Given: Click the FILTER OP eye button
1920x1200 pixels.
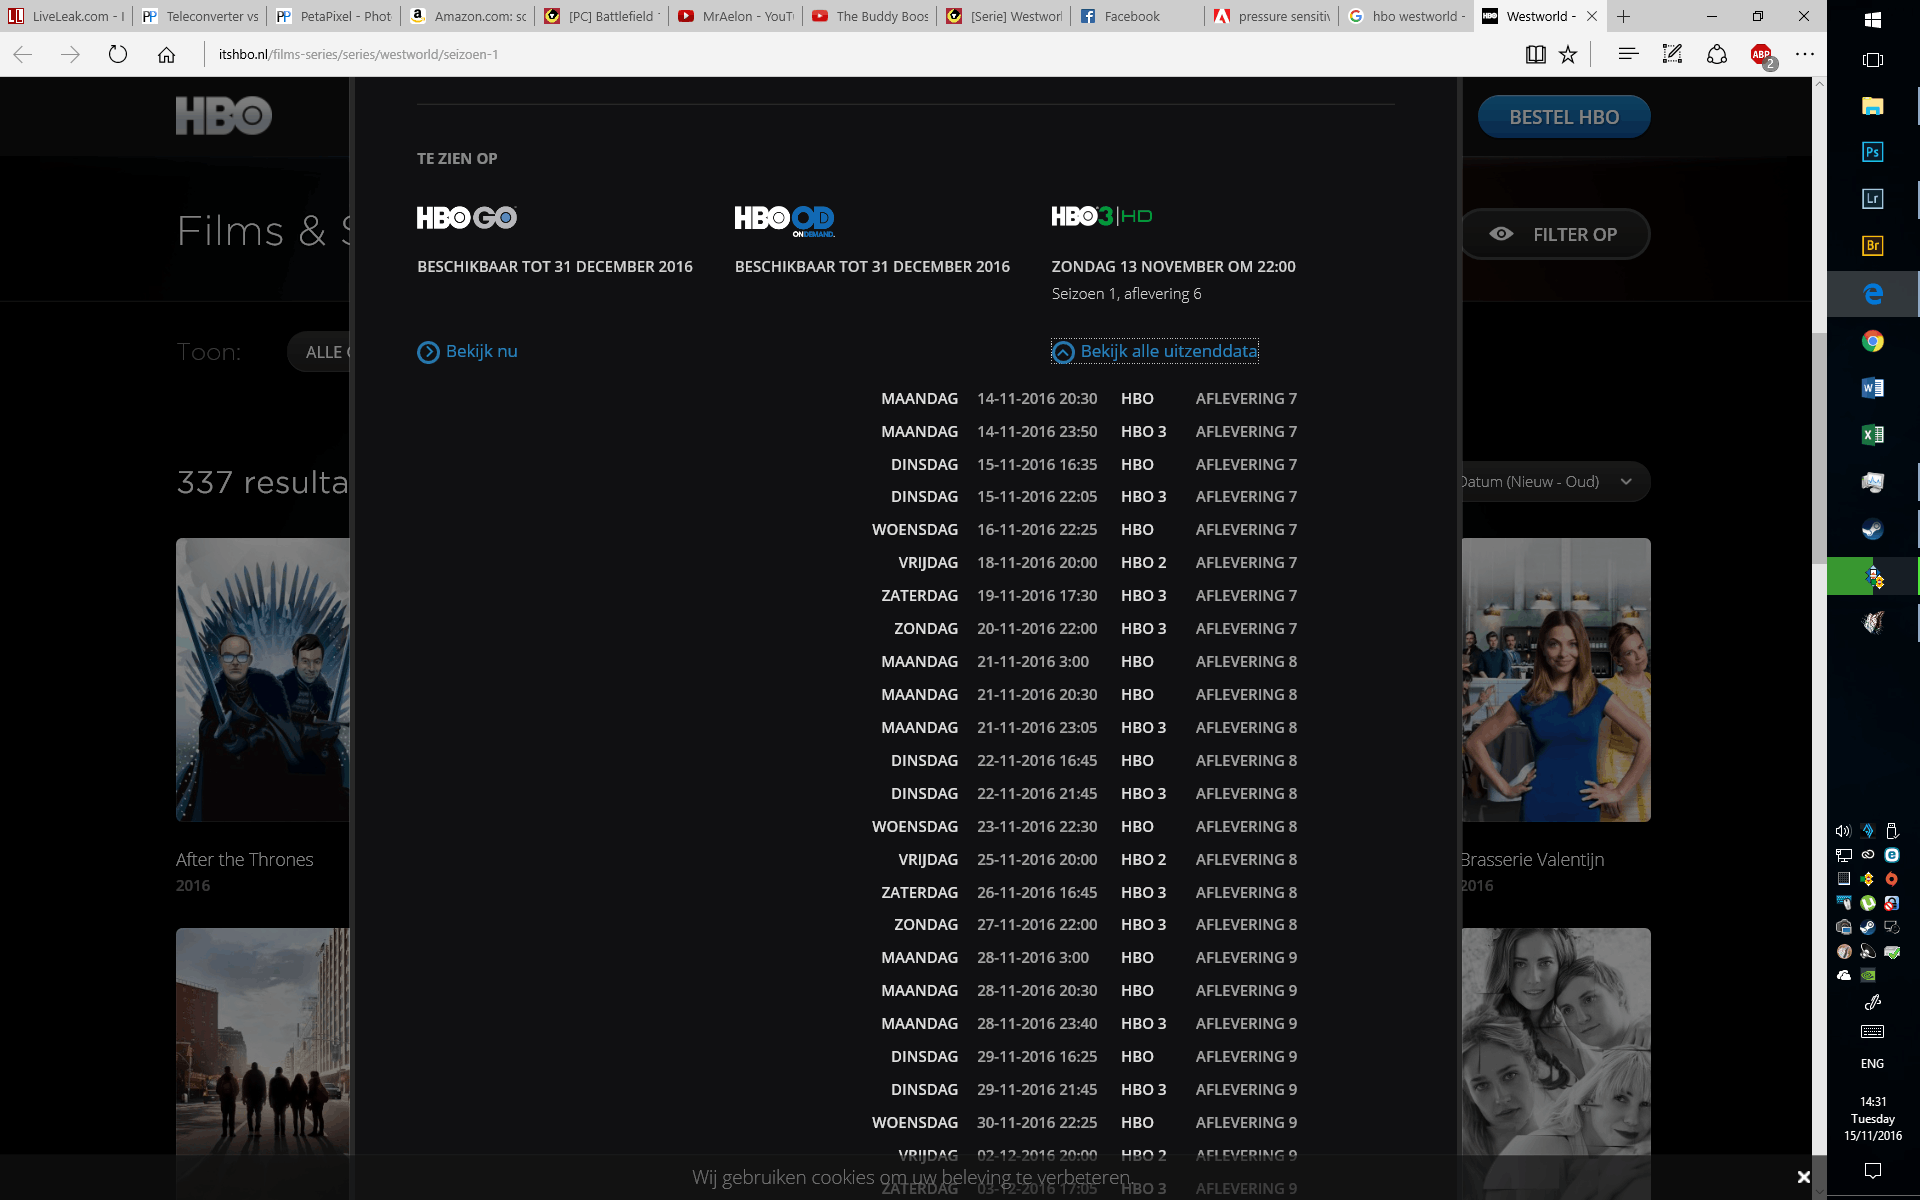Looking at the screenshot, I should [1556, 234].
